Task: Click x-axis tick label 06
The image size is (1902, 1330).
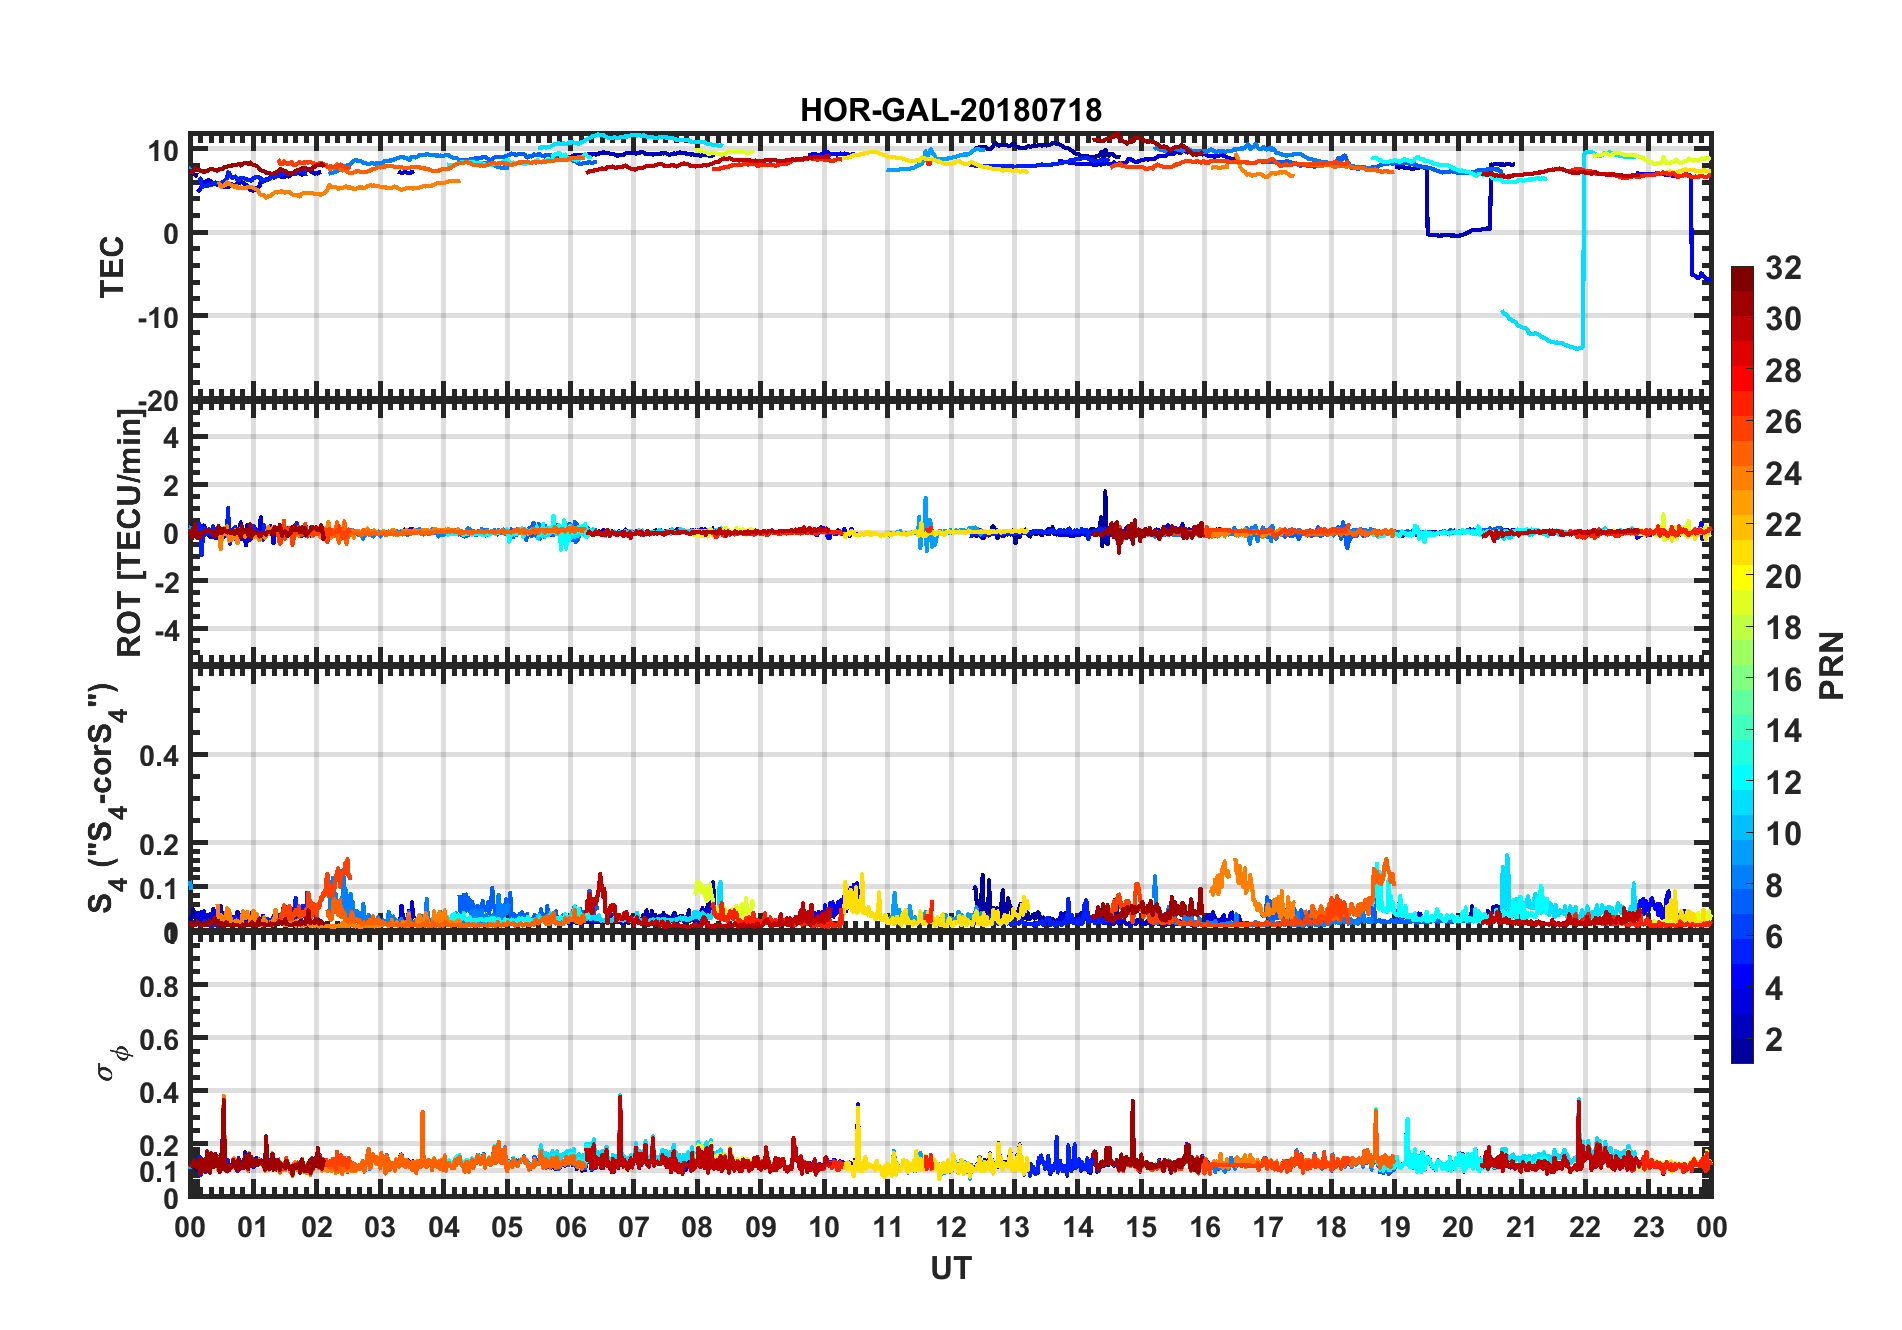Action: [570, 1227]
